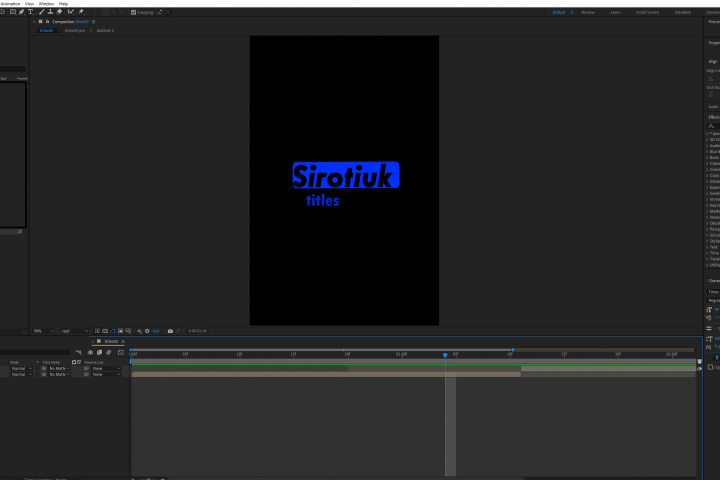Toggle transparency grid in viewer footer

click(105, 331)
